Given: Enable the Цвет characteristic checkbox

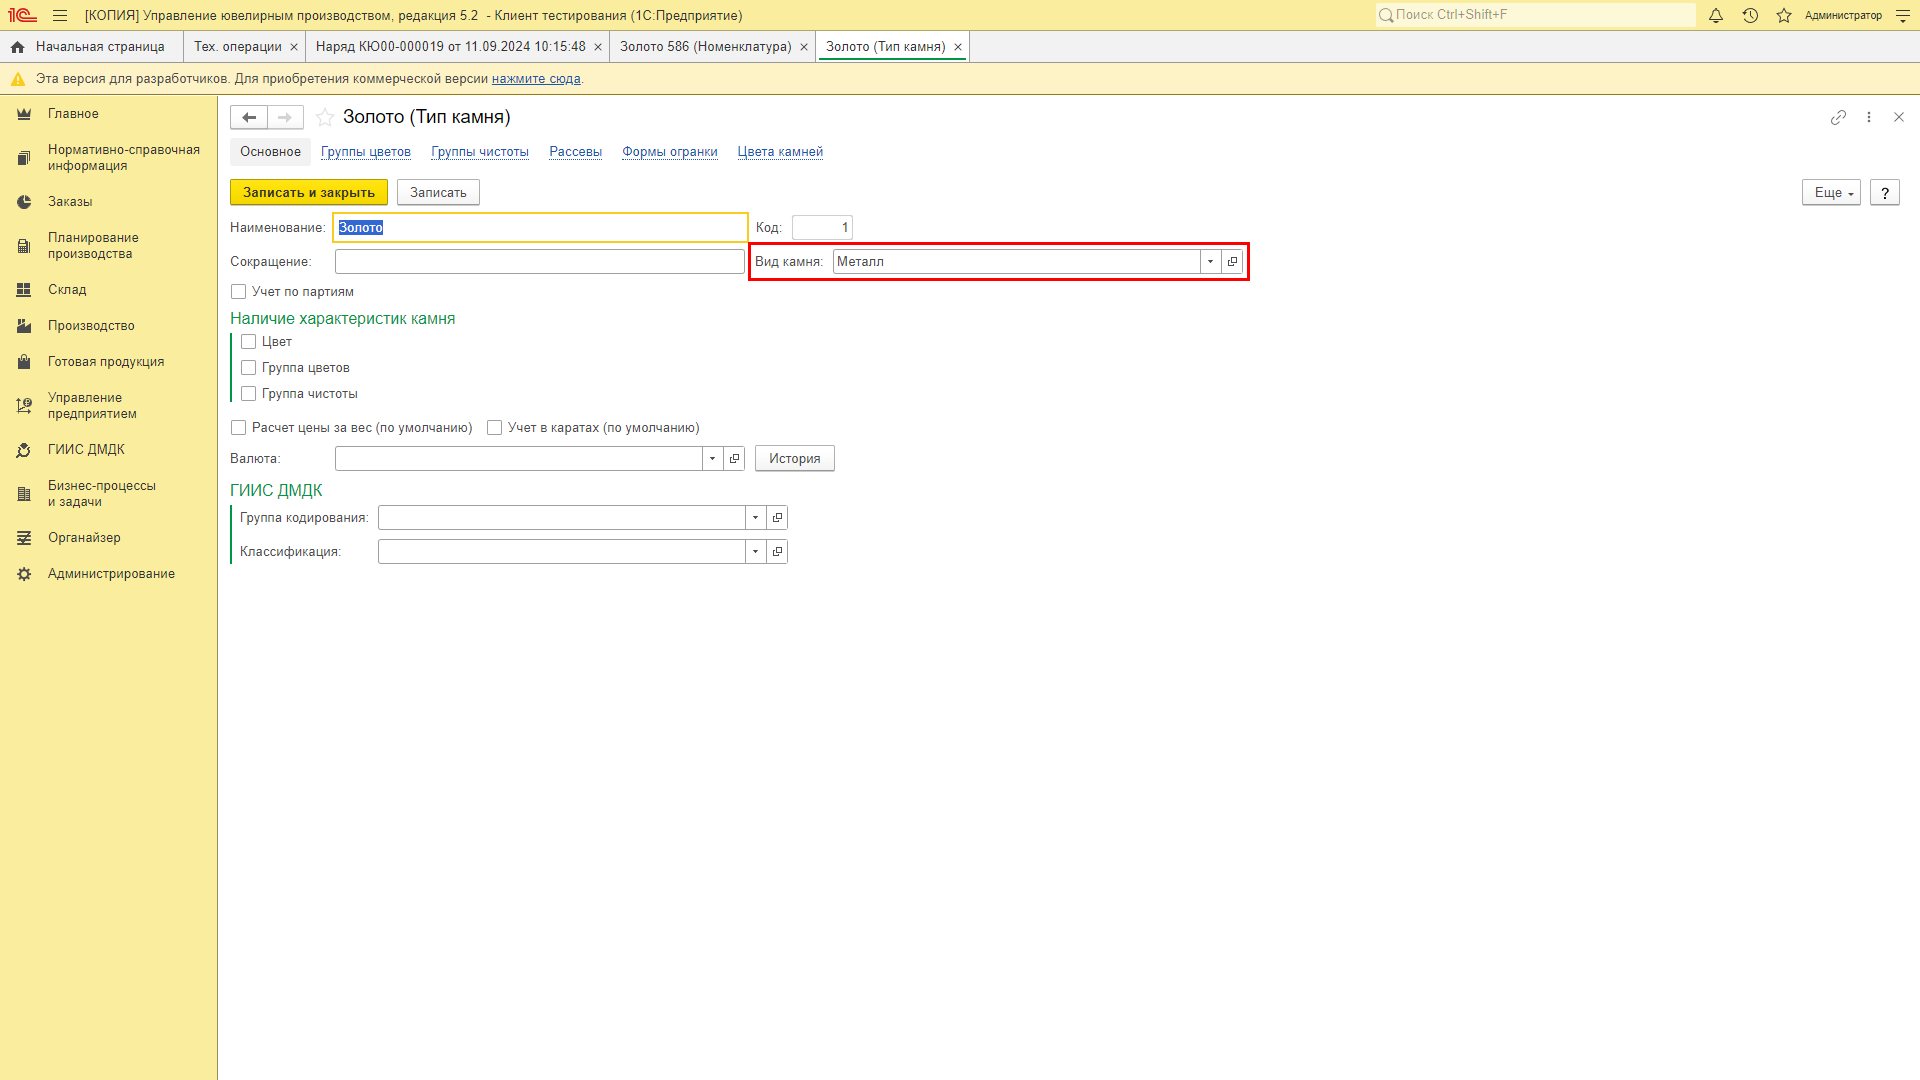Looking at the screenshot, I should coord(248,342).
